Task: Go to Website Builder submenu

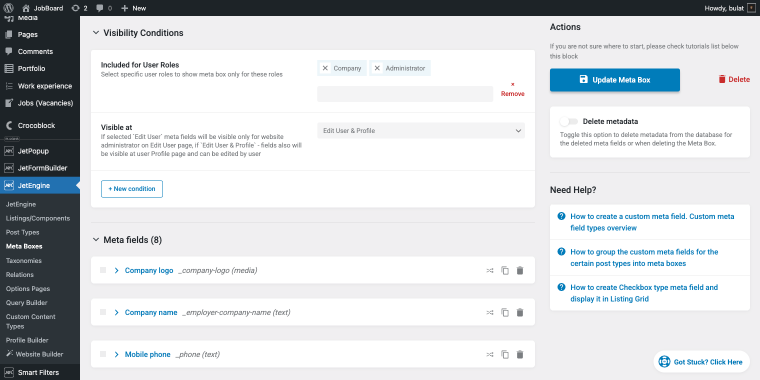Action: coord(35,354)
